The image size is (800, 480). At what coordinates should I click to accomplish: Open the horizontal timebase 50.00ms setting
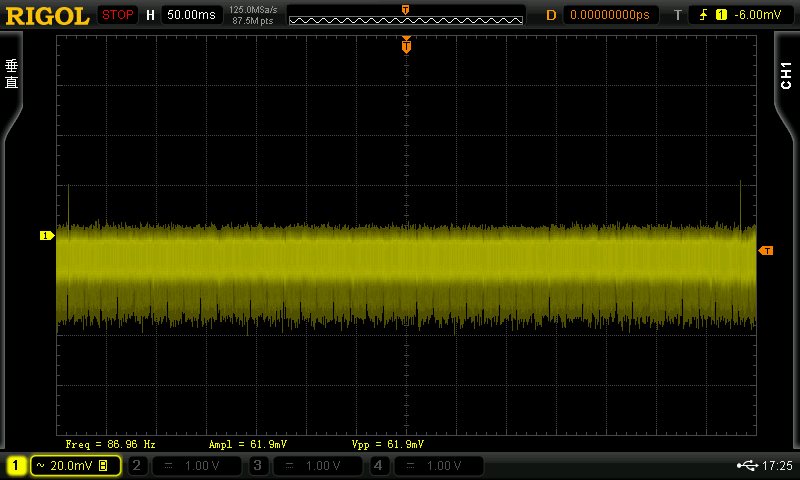(x=192, y=15)
